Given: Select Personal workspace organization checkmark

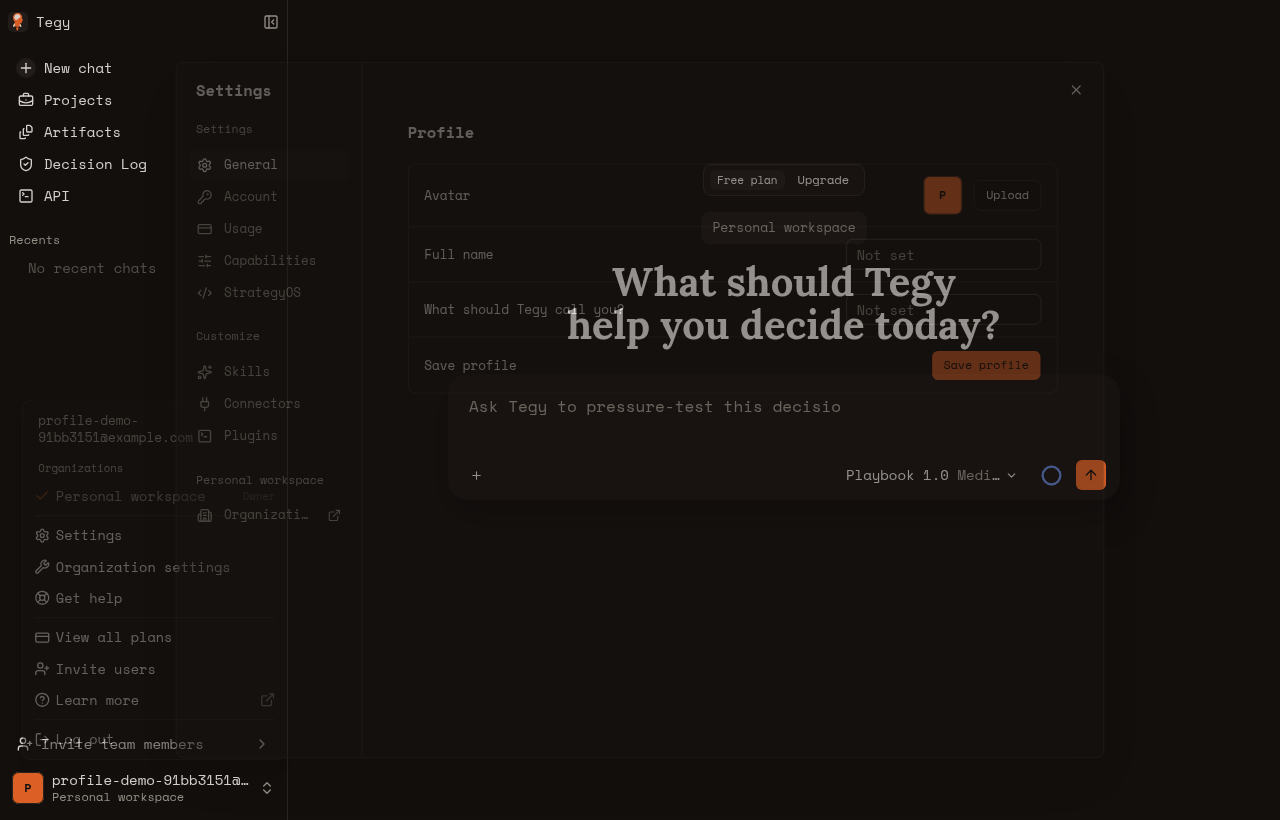Looking at the screenshot, I should pyautogui.click(x=42, y=496).
